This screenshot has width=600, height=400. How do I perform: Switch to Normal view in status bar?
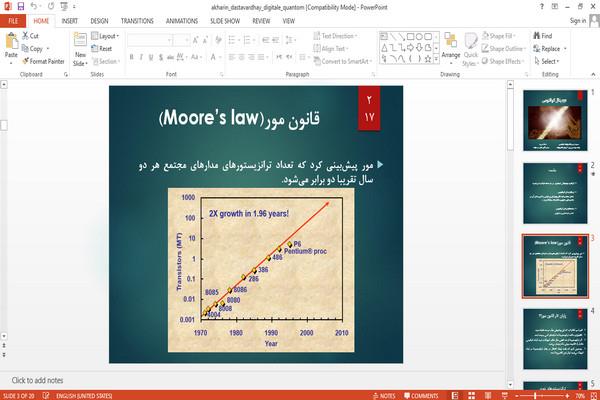(x=455, y=395)
